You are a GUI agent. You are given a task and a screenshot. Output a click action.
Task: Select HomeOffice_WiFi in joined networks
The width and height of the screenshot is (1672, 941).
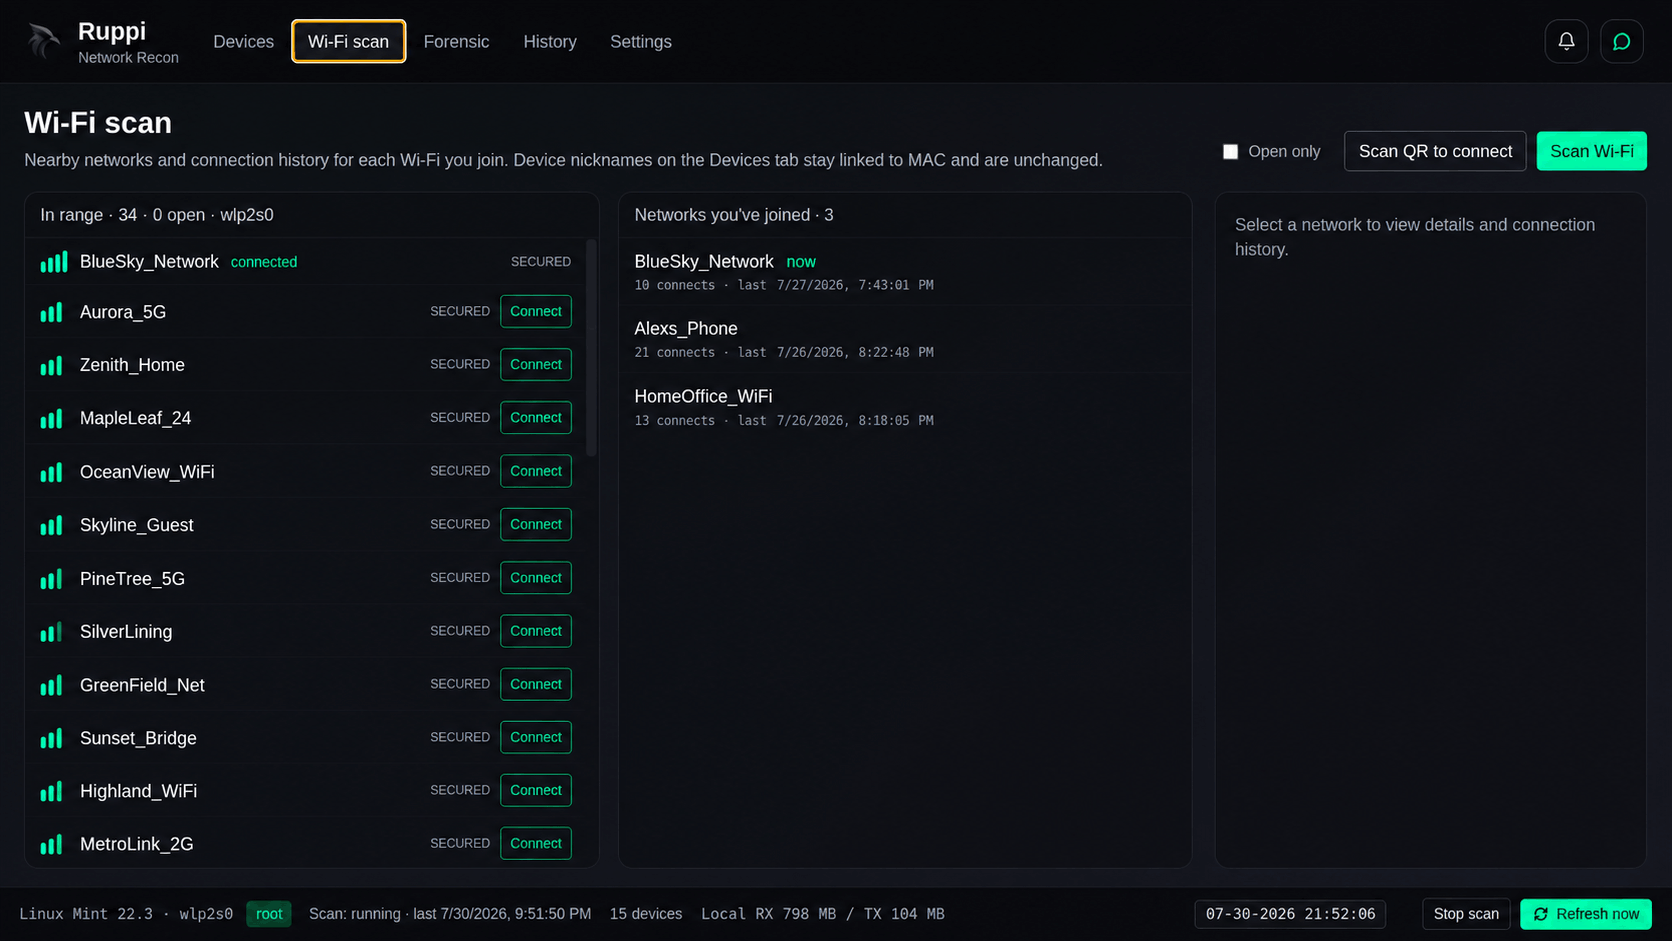coord(904,407)
